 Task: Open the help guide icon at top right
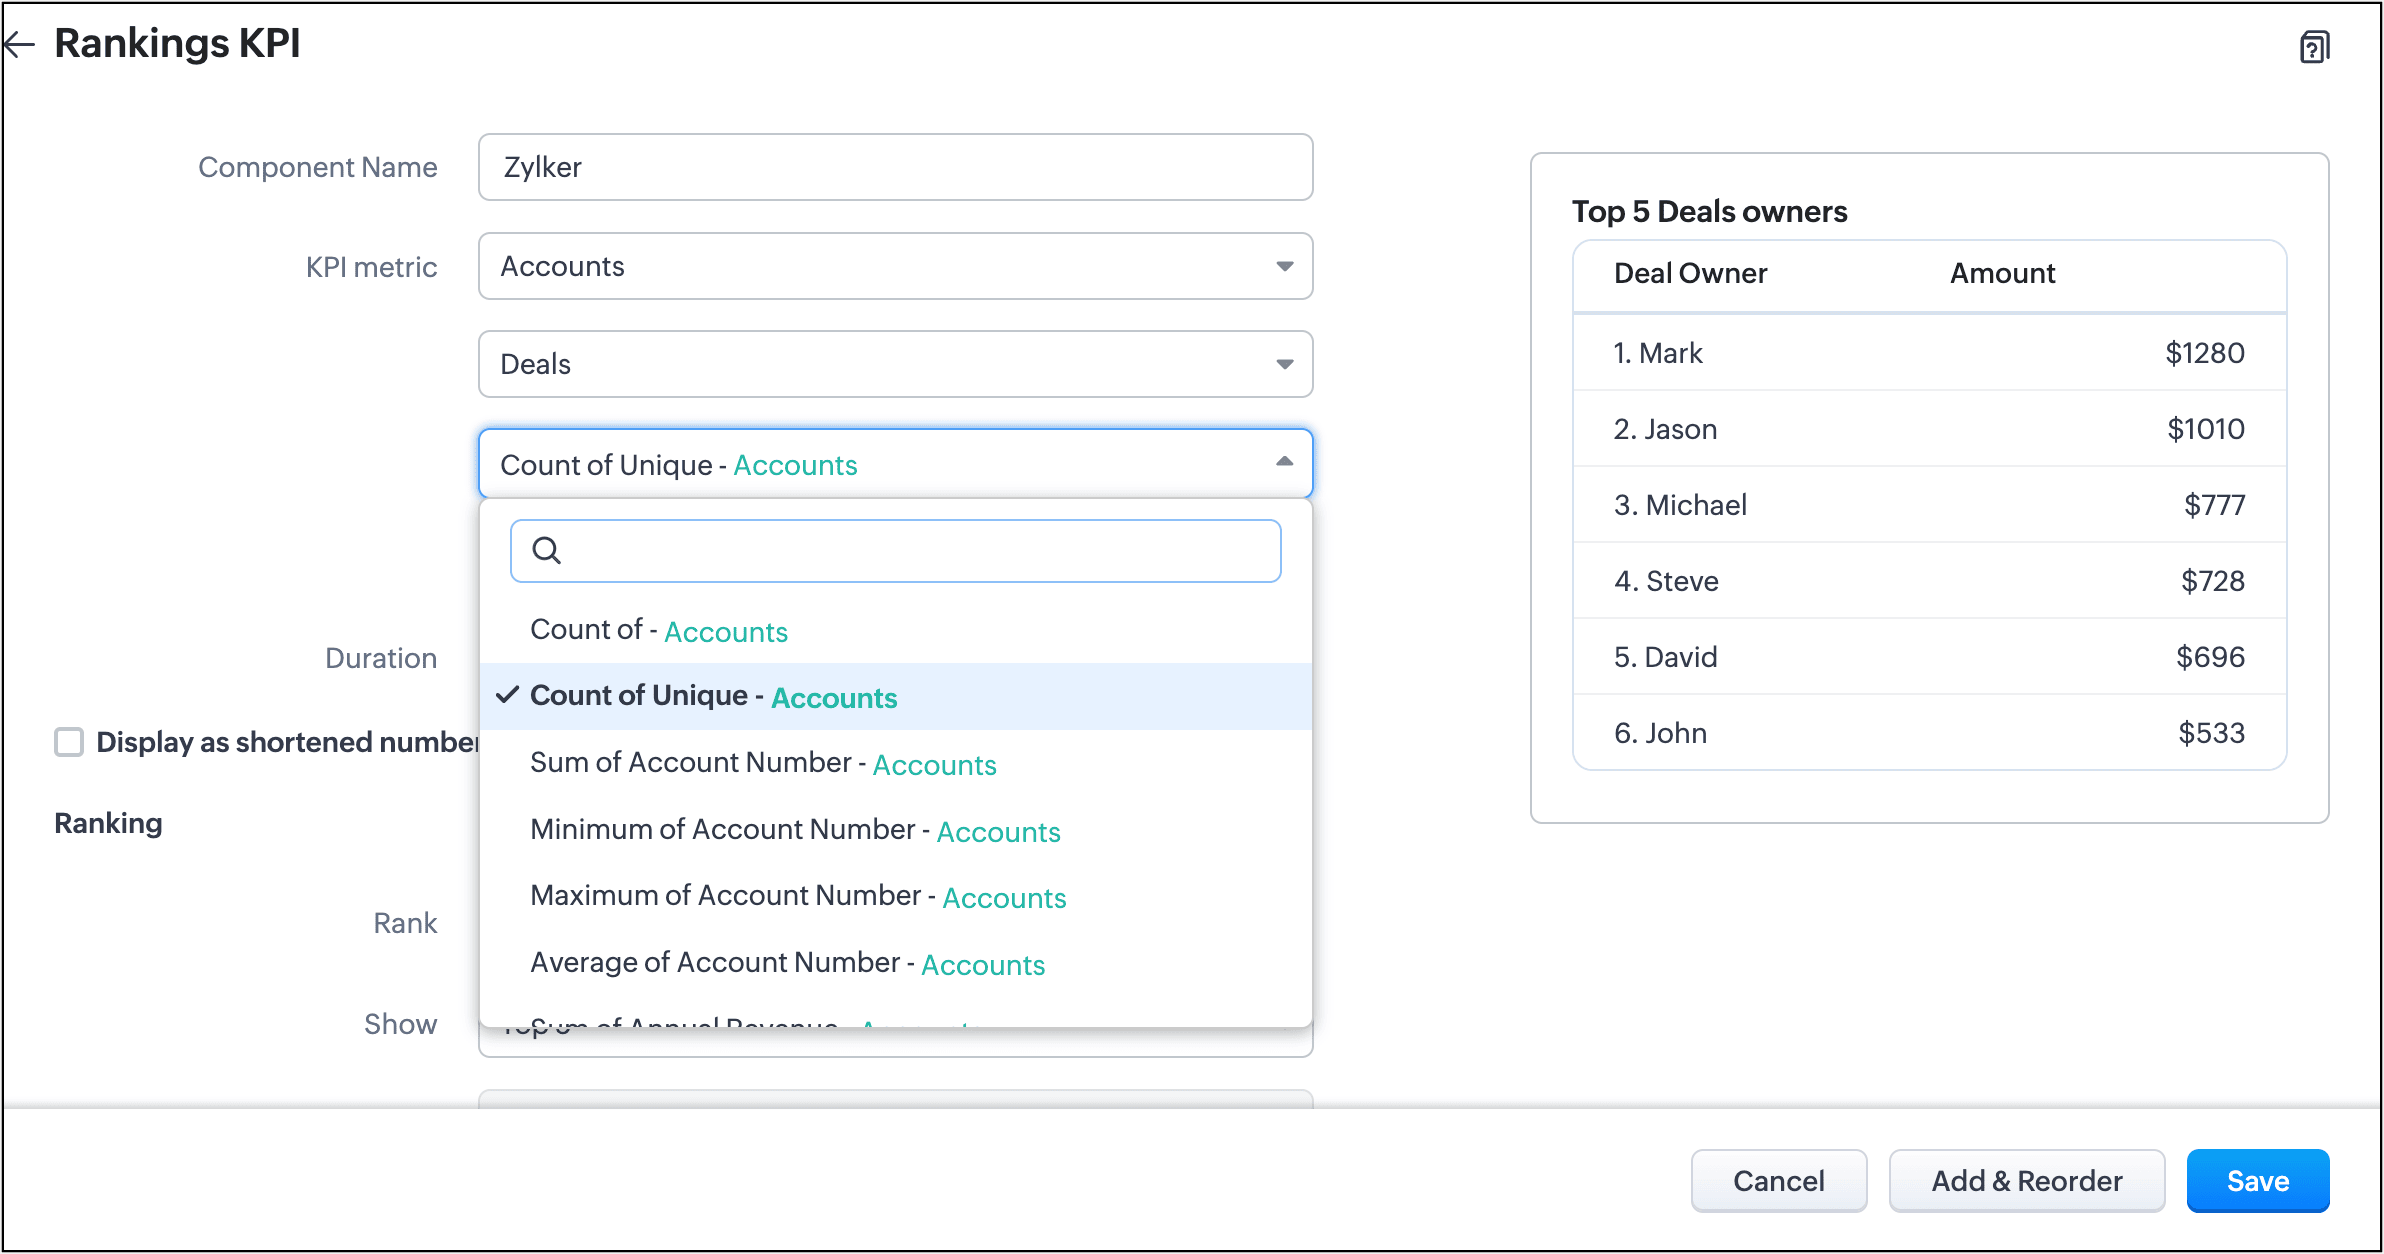point(2314,46)
